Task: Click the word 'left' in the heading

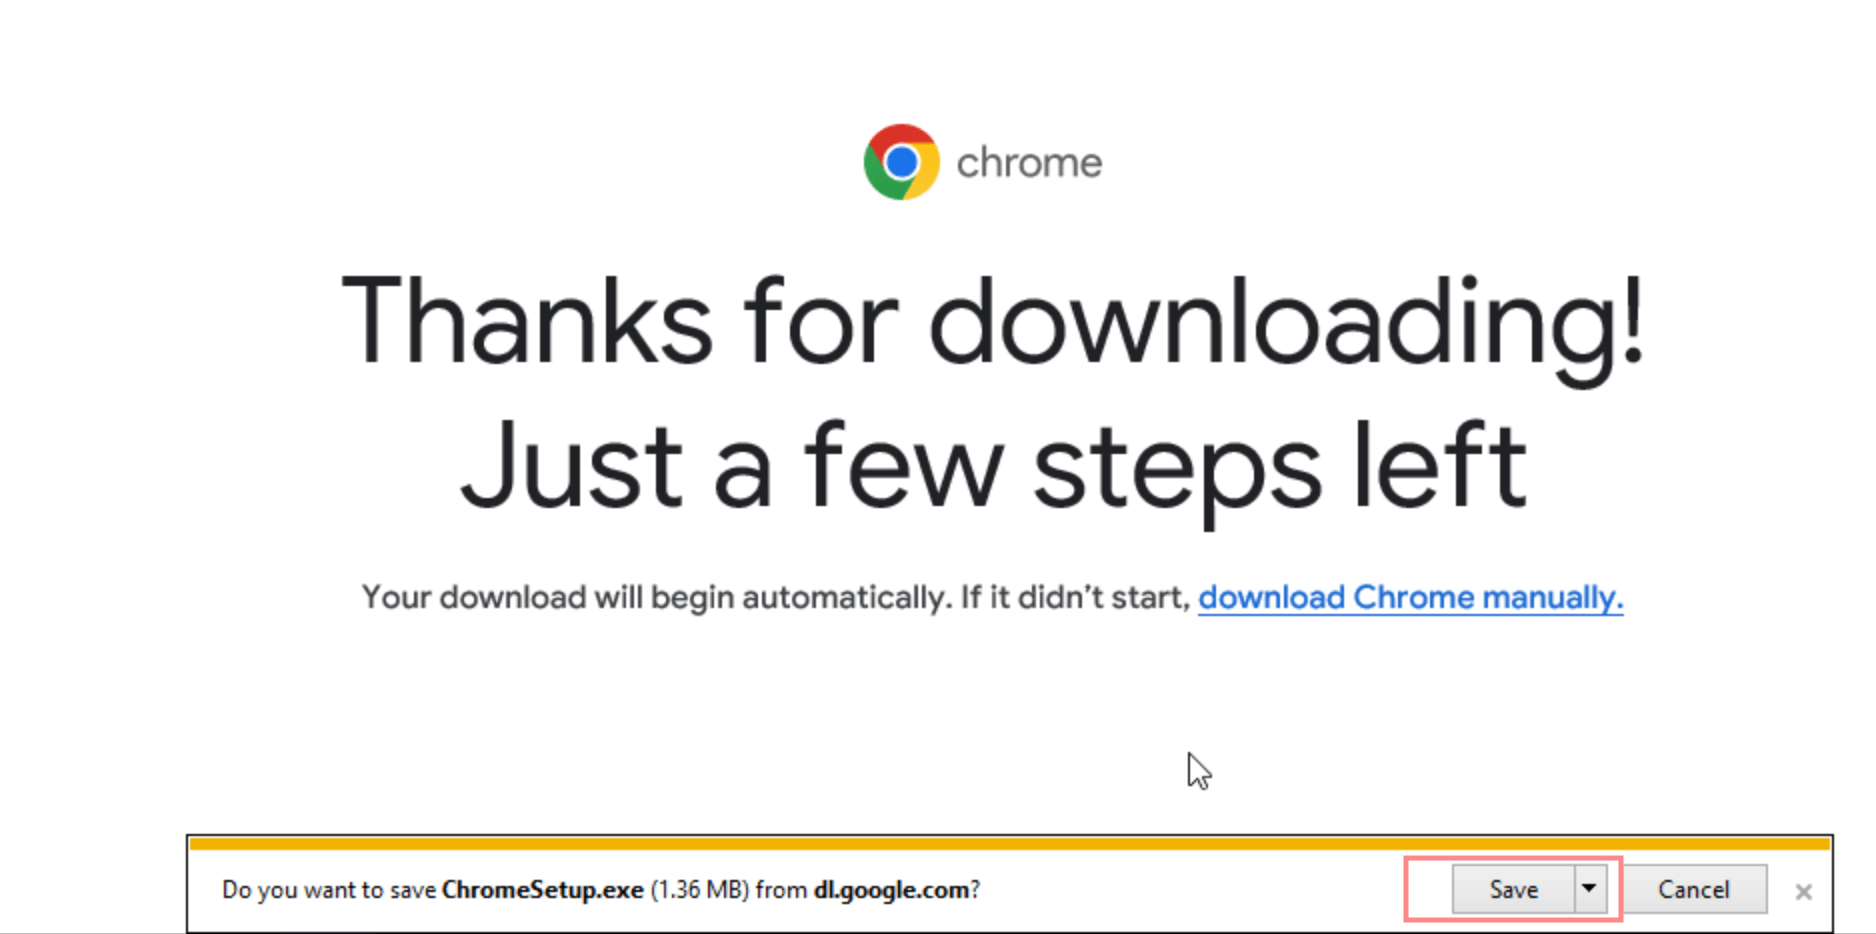Action: click(1438, 465)
